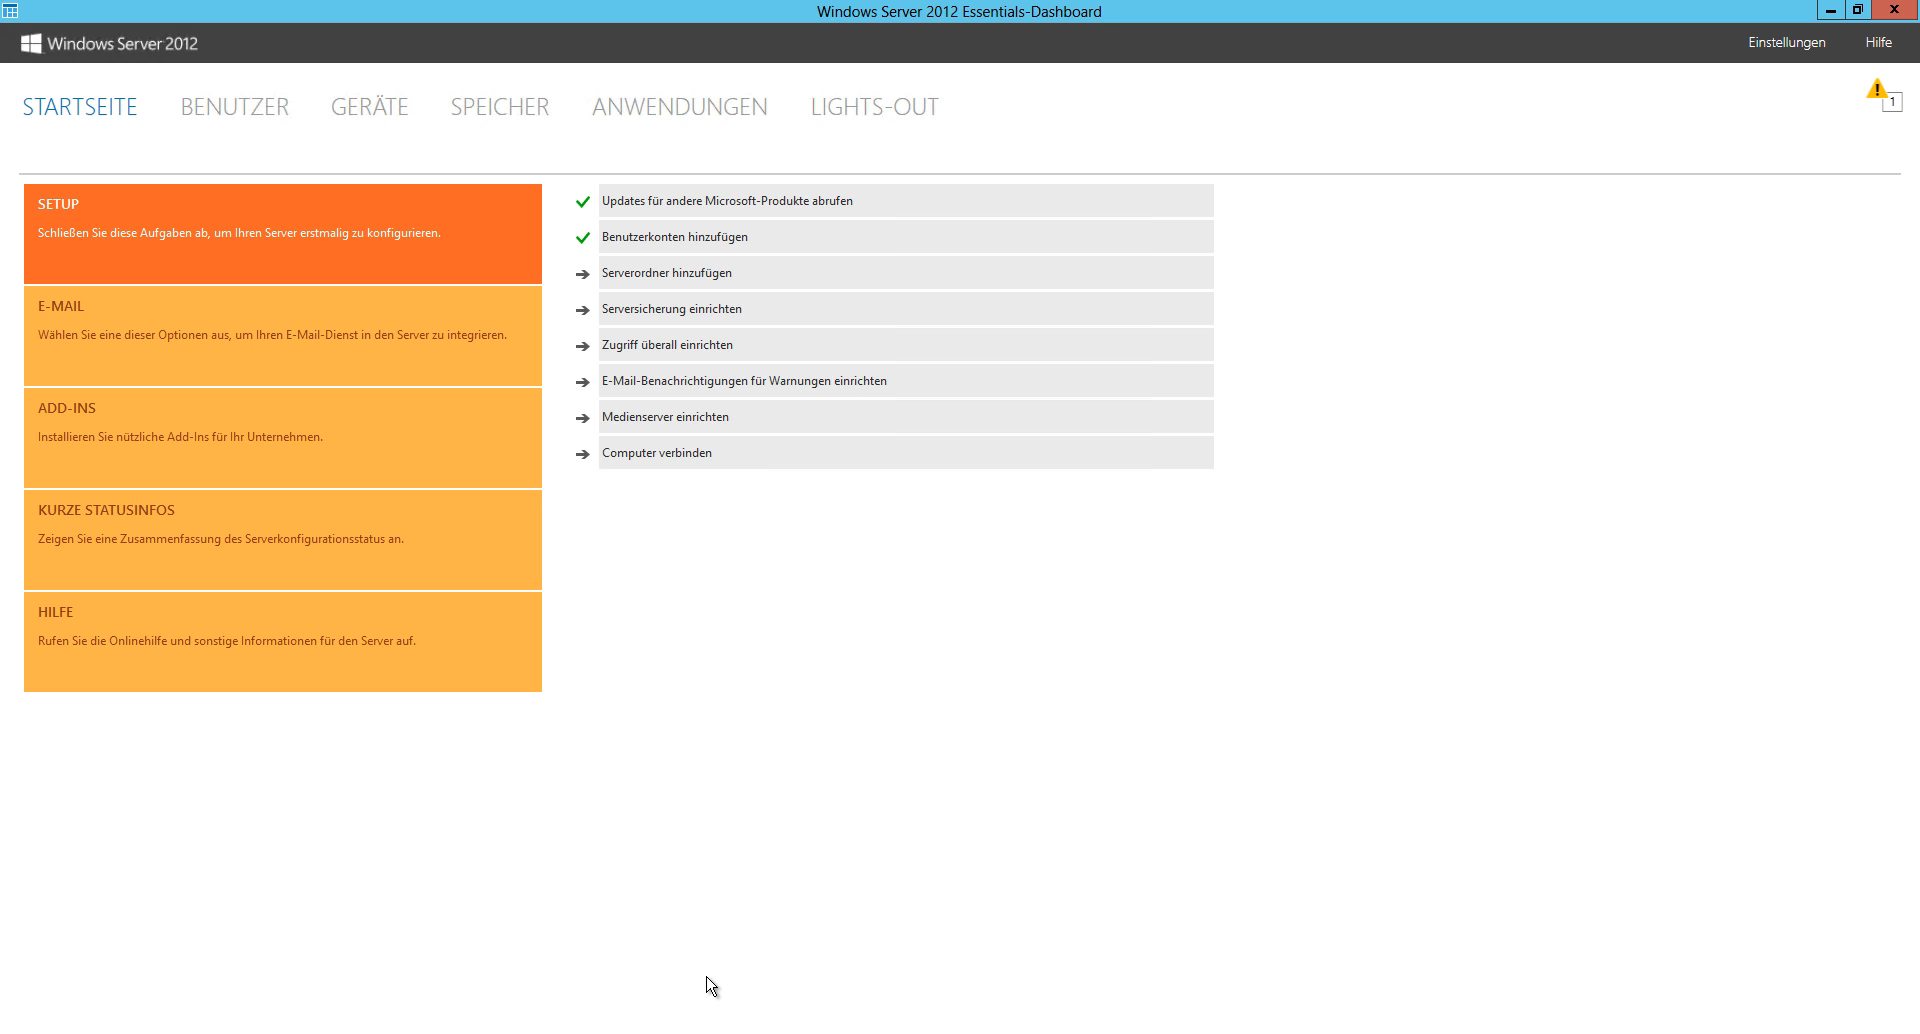This screenshot has height=1034, width=1920.
Task: Open Einstellungen in the top bar
Action: 1786,43
